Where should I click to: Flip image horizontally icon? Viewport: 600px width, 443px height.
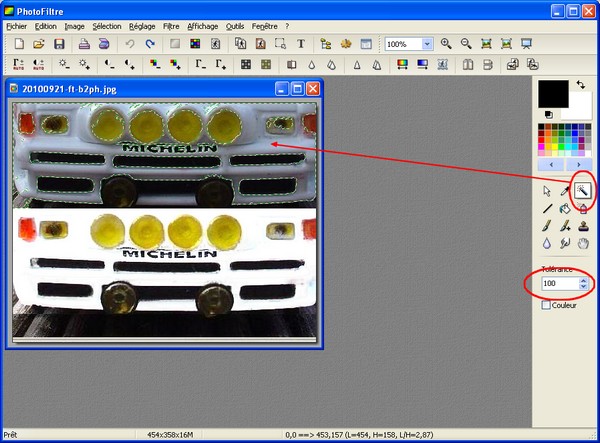tap(468, 64)
